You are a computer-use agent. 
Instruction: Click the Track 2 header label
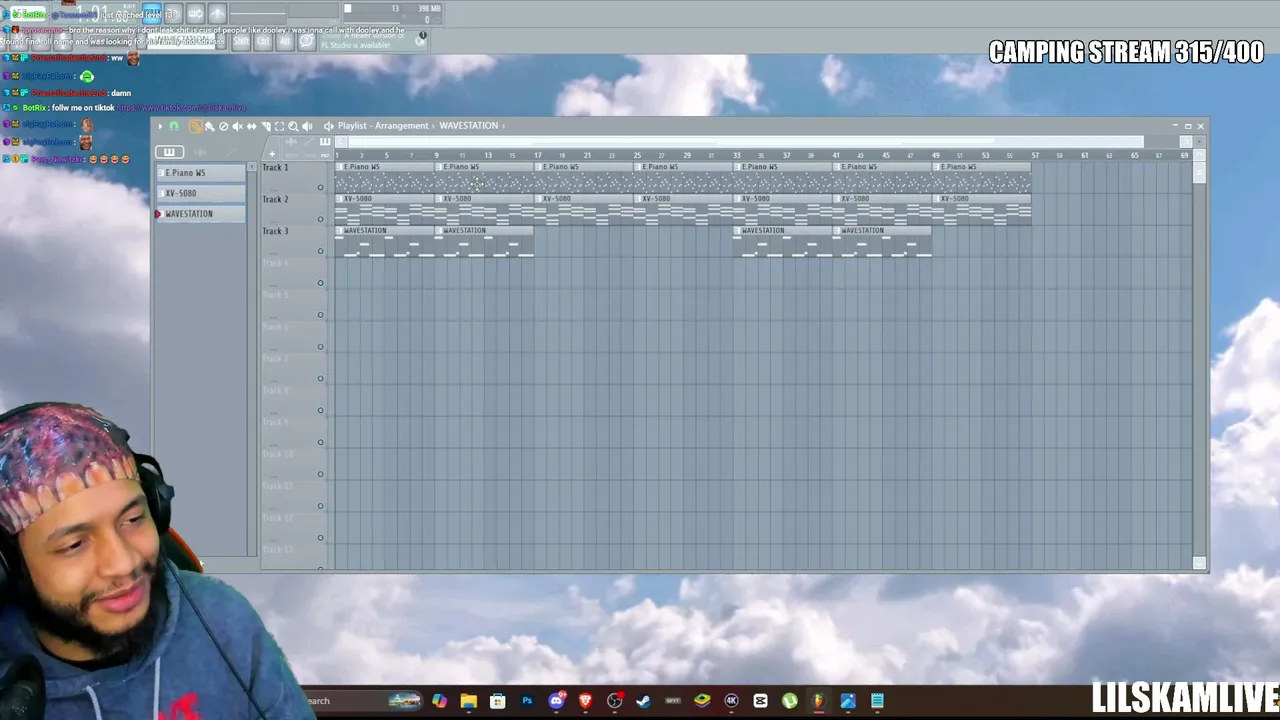pos(275,199)
